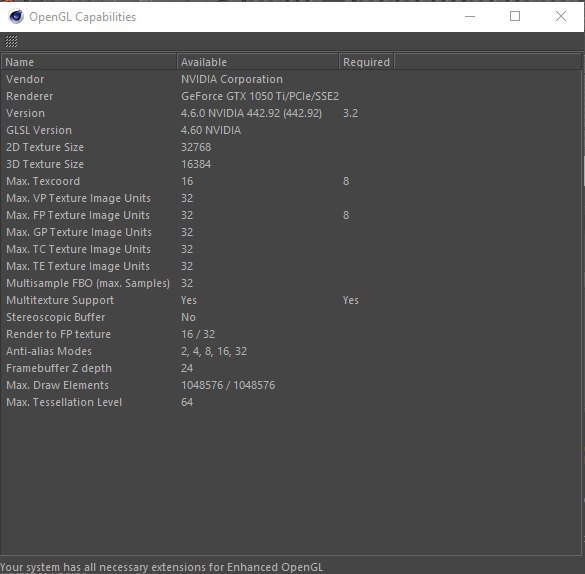Click the Framebuffer Z depth row
This screenshot has height=574, width=585.
click(291, 368)
